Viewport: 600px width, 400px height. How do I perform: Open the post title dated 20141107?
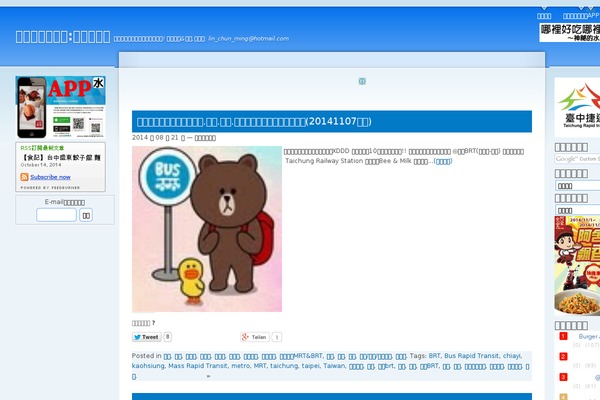coord(254,122)
